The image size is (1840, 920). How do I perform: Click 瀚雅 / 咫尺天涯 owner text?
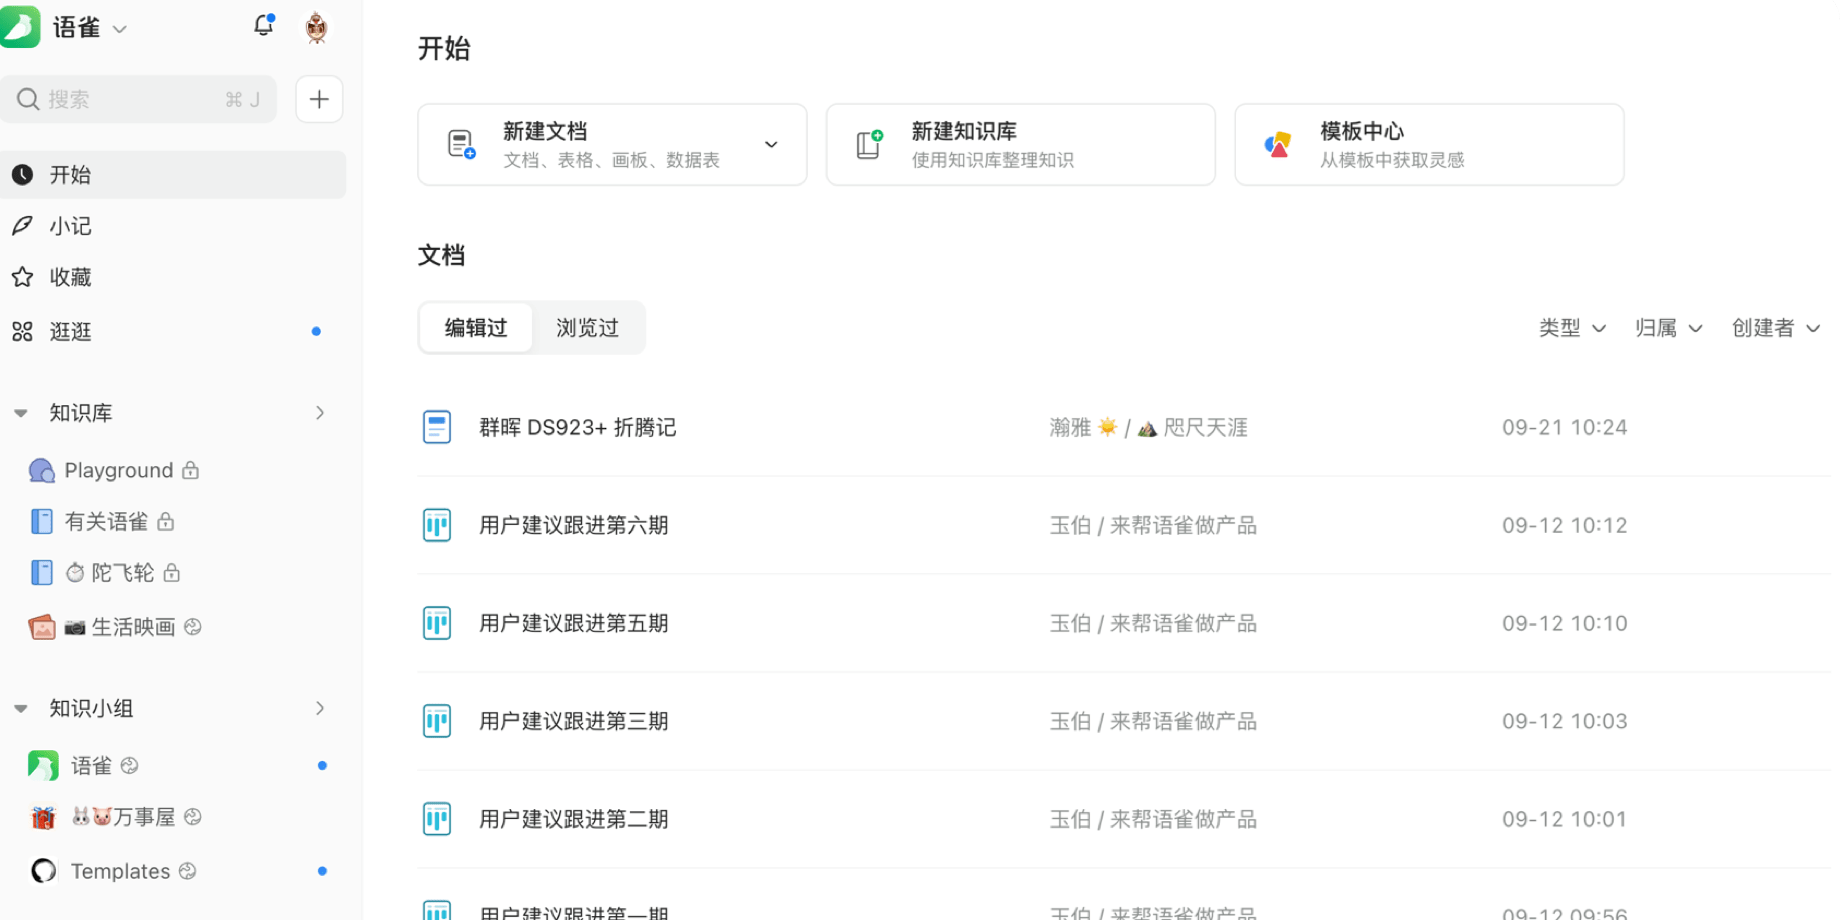1148,427
